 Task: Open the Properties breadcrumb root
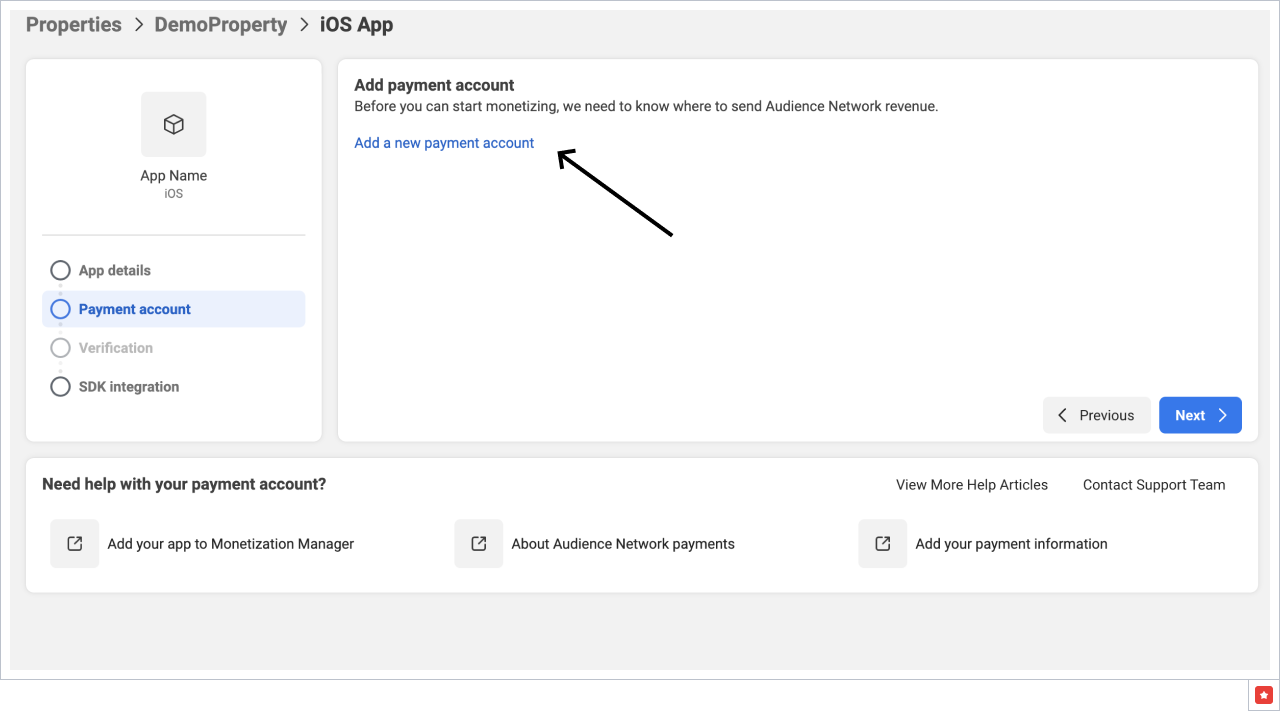tap(73, 24)
